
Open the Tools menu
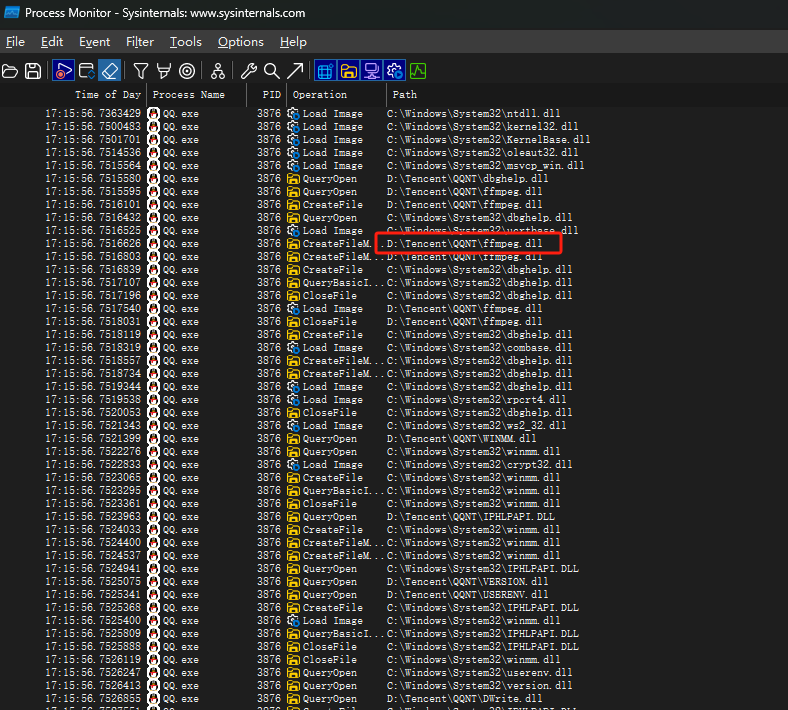coord(185,42)
